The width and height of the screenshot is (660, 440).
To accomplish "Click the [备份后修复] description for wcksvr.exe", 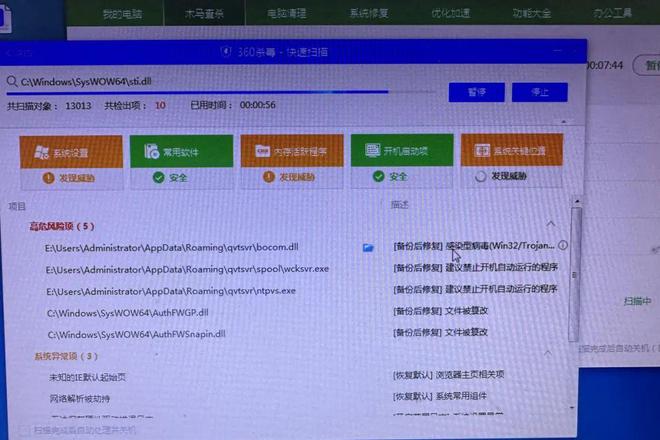I will pos(476,267).
